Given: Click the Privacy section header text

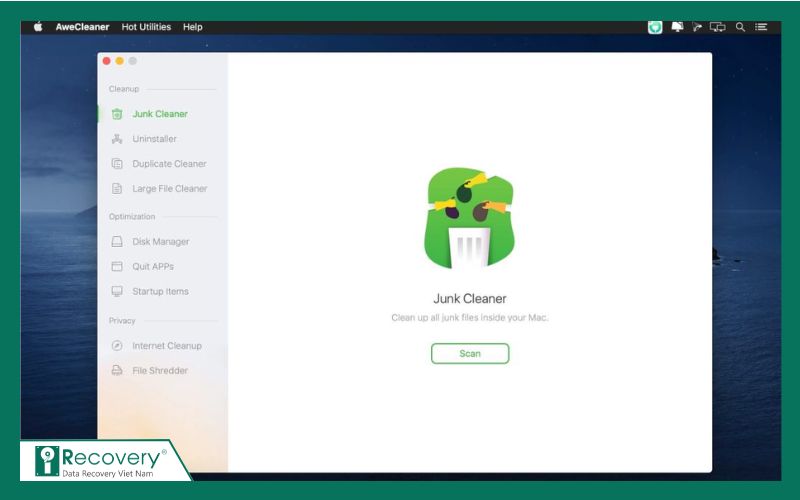Looking at the screenshot, I should point(122,320).
